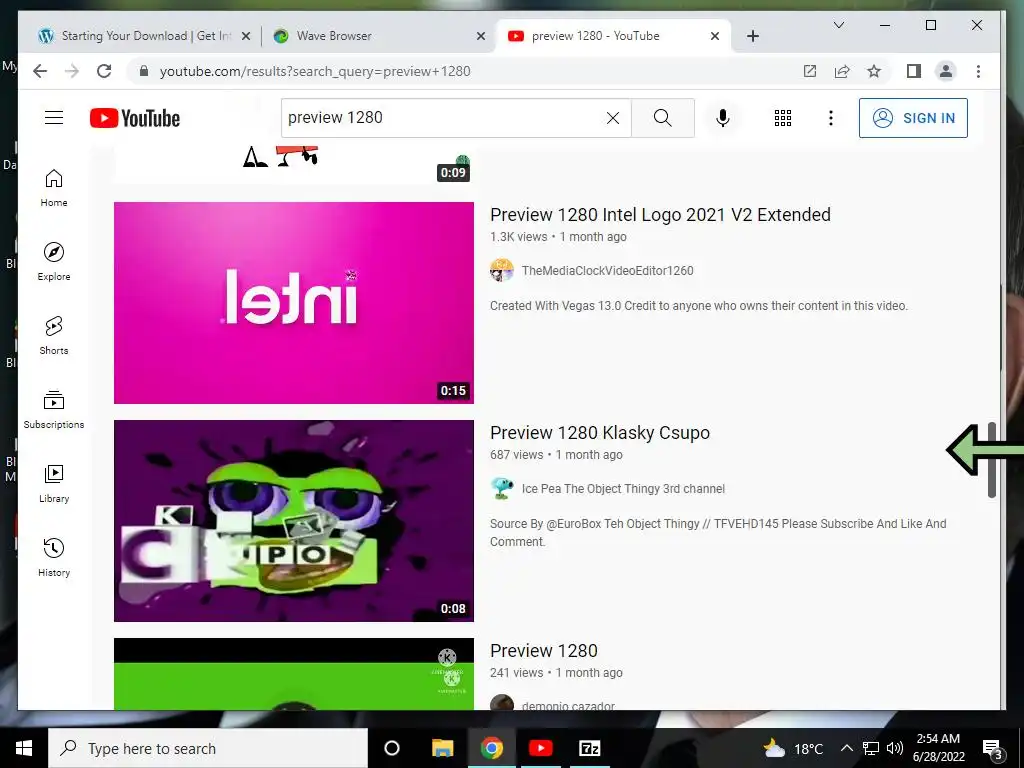Open Cortana circle on taskbar
1024x768 pixels.
pos(392,748)
